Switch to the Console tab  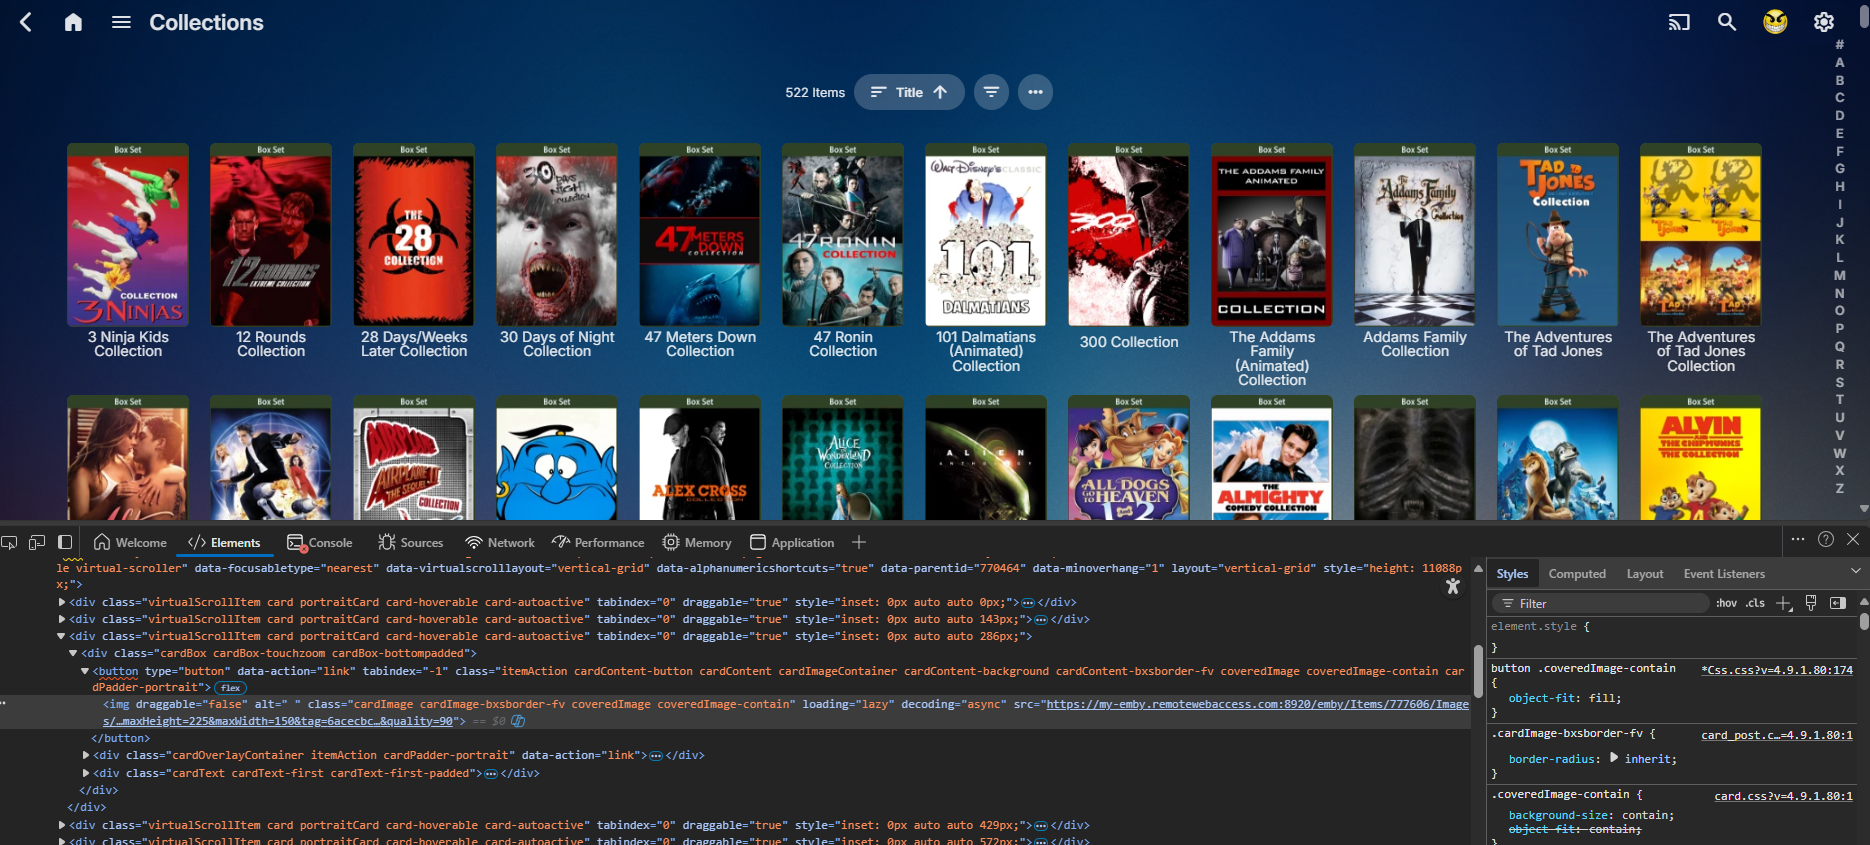click(320, 542)
